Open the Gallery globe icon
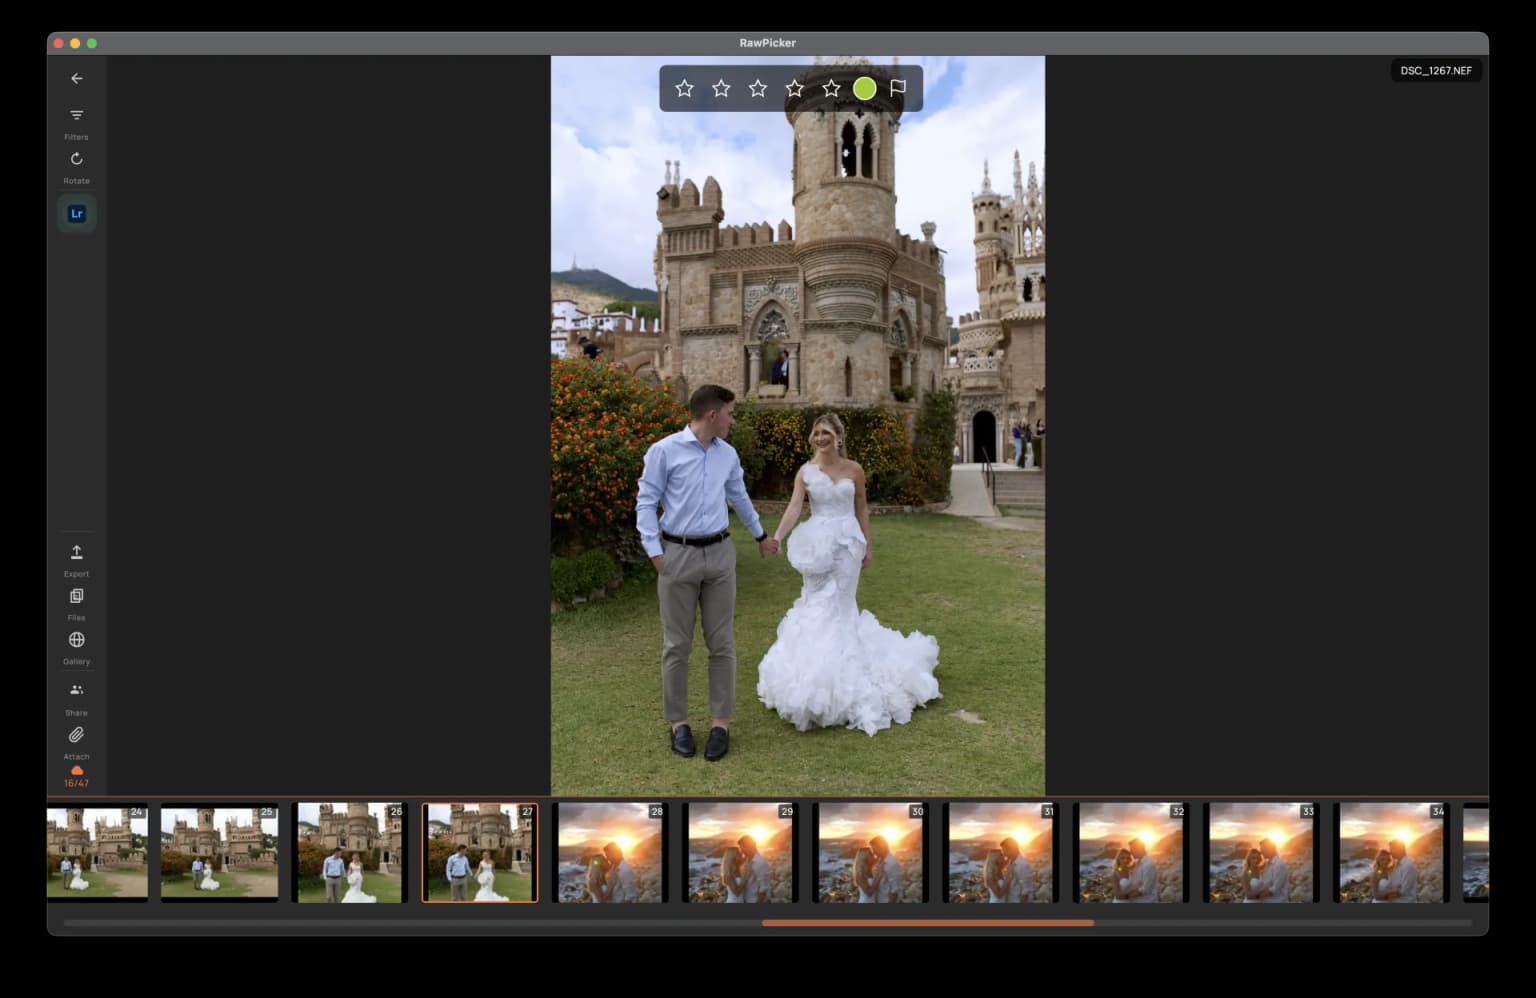The image size is (1536, 998). 77,641
